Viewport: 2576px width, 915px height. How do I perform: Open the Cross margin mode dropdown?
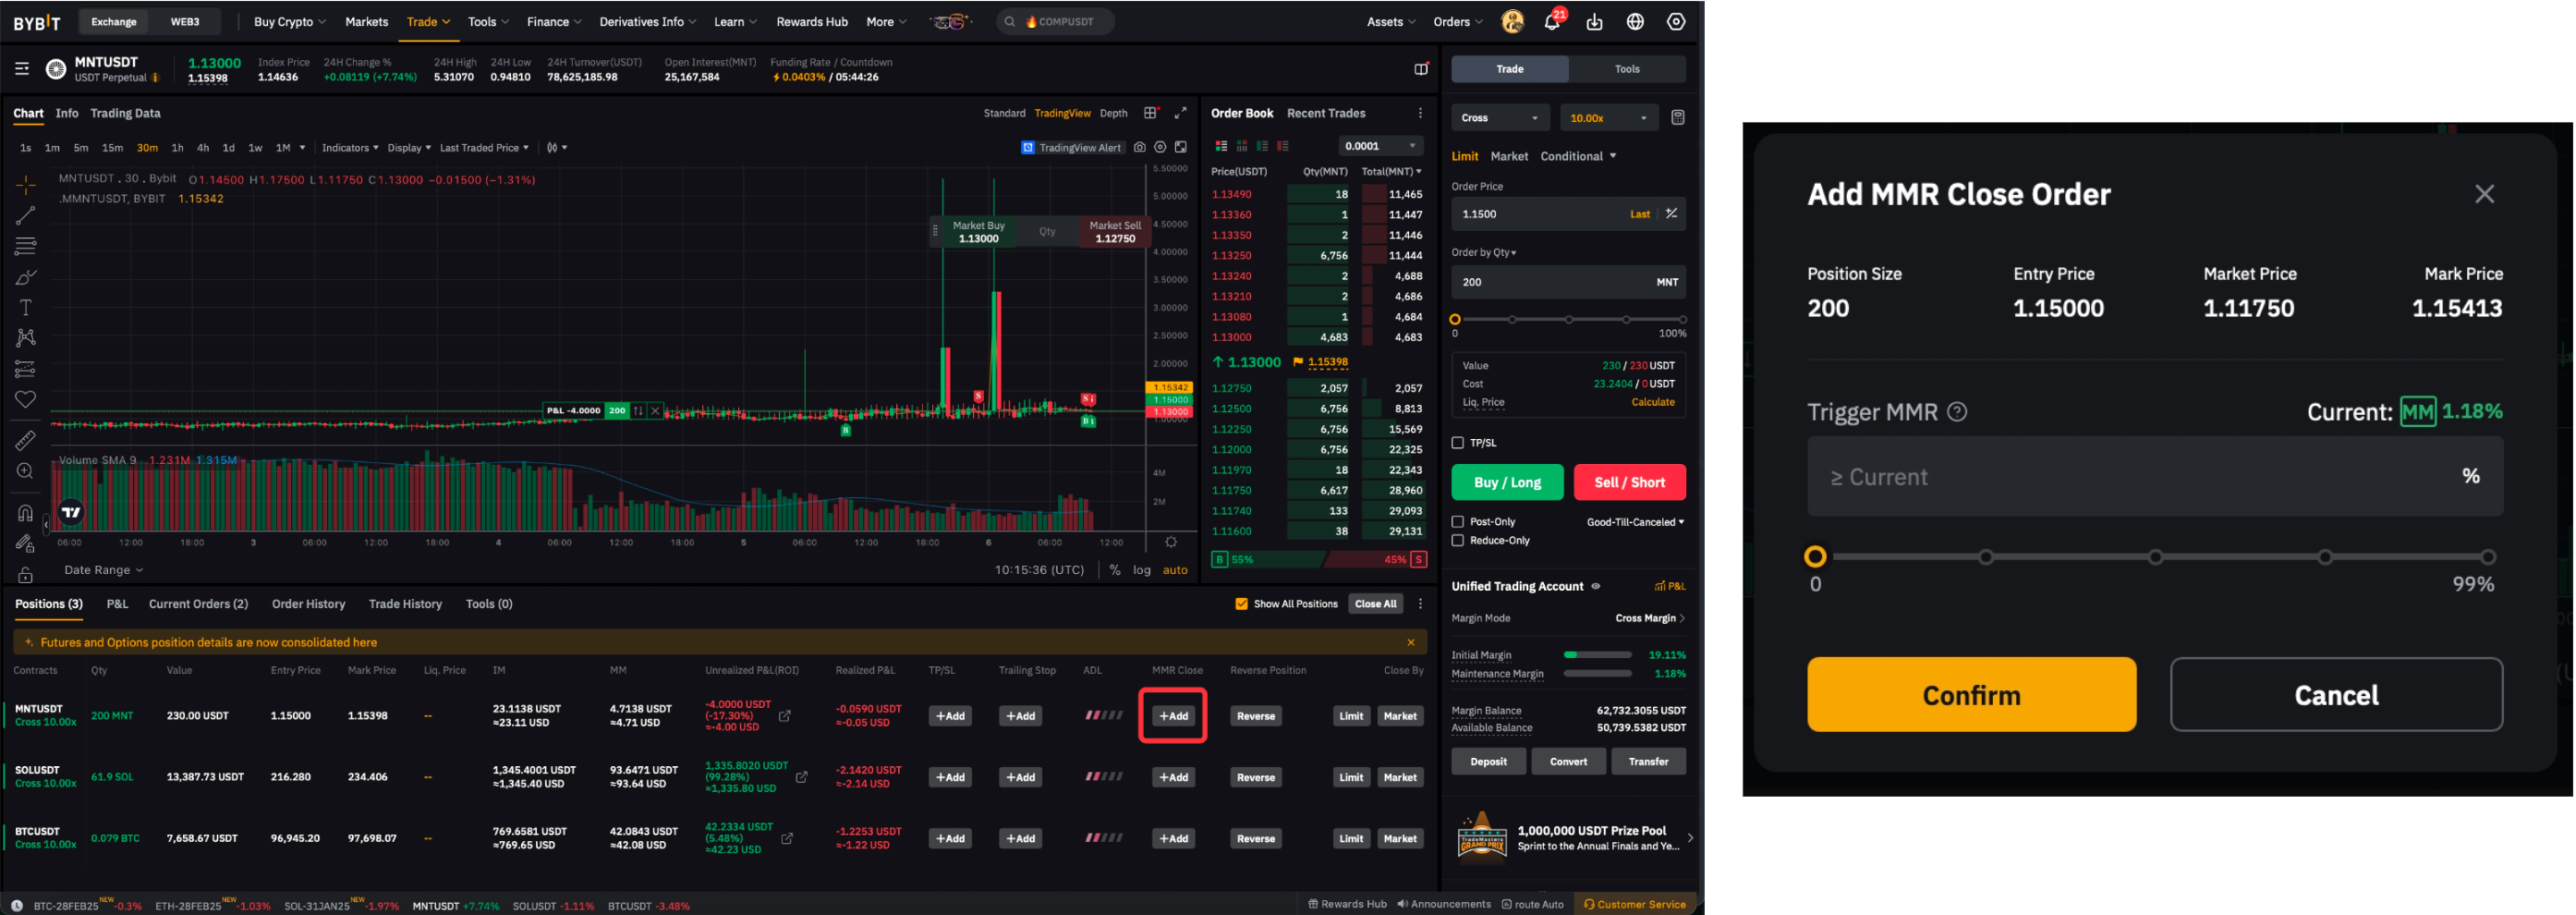tap(1499, 118)
